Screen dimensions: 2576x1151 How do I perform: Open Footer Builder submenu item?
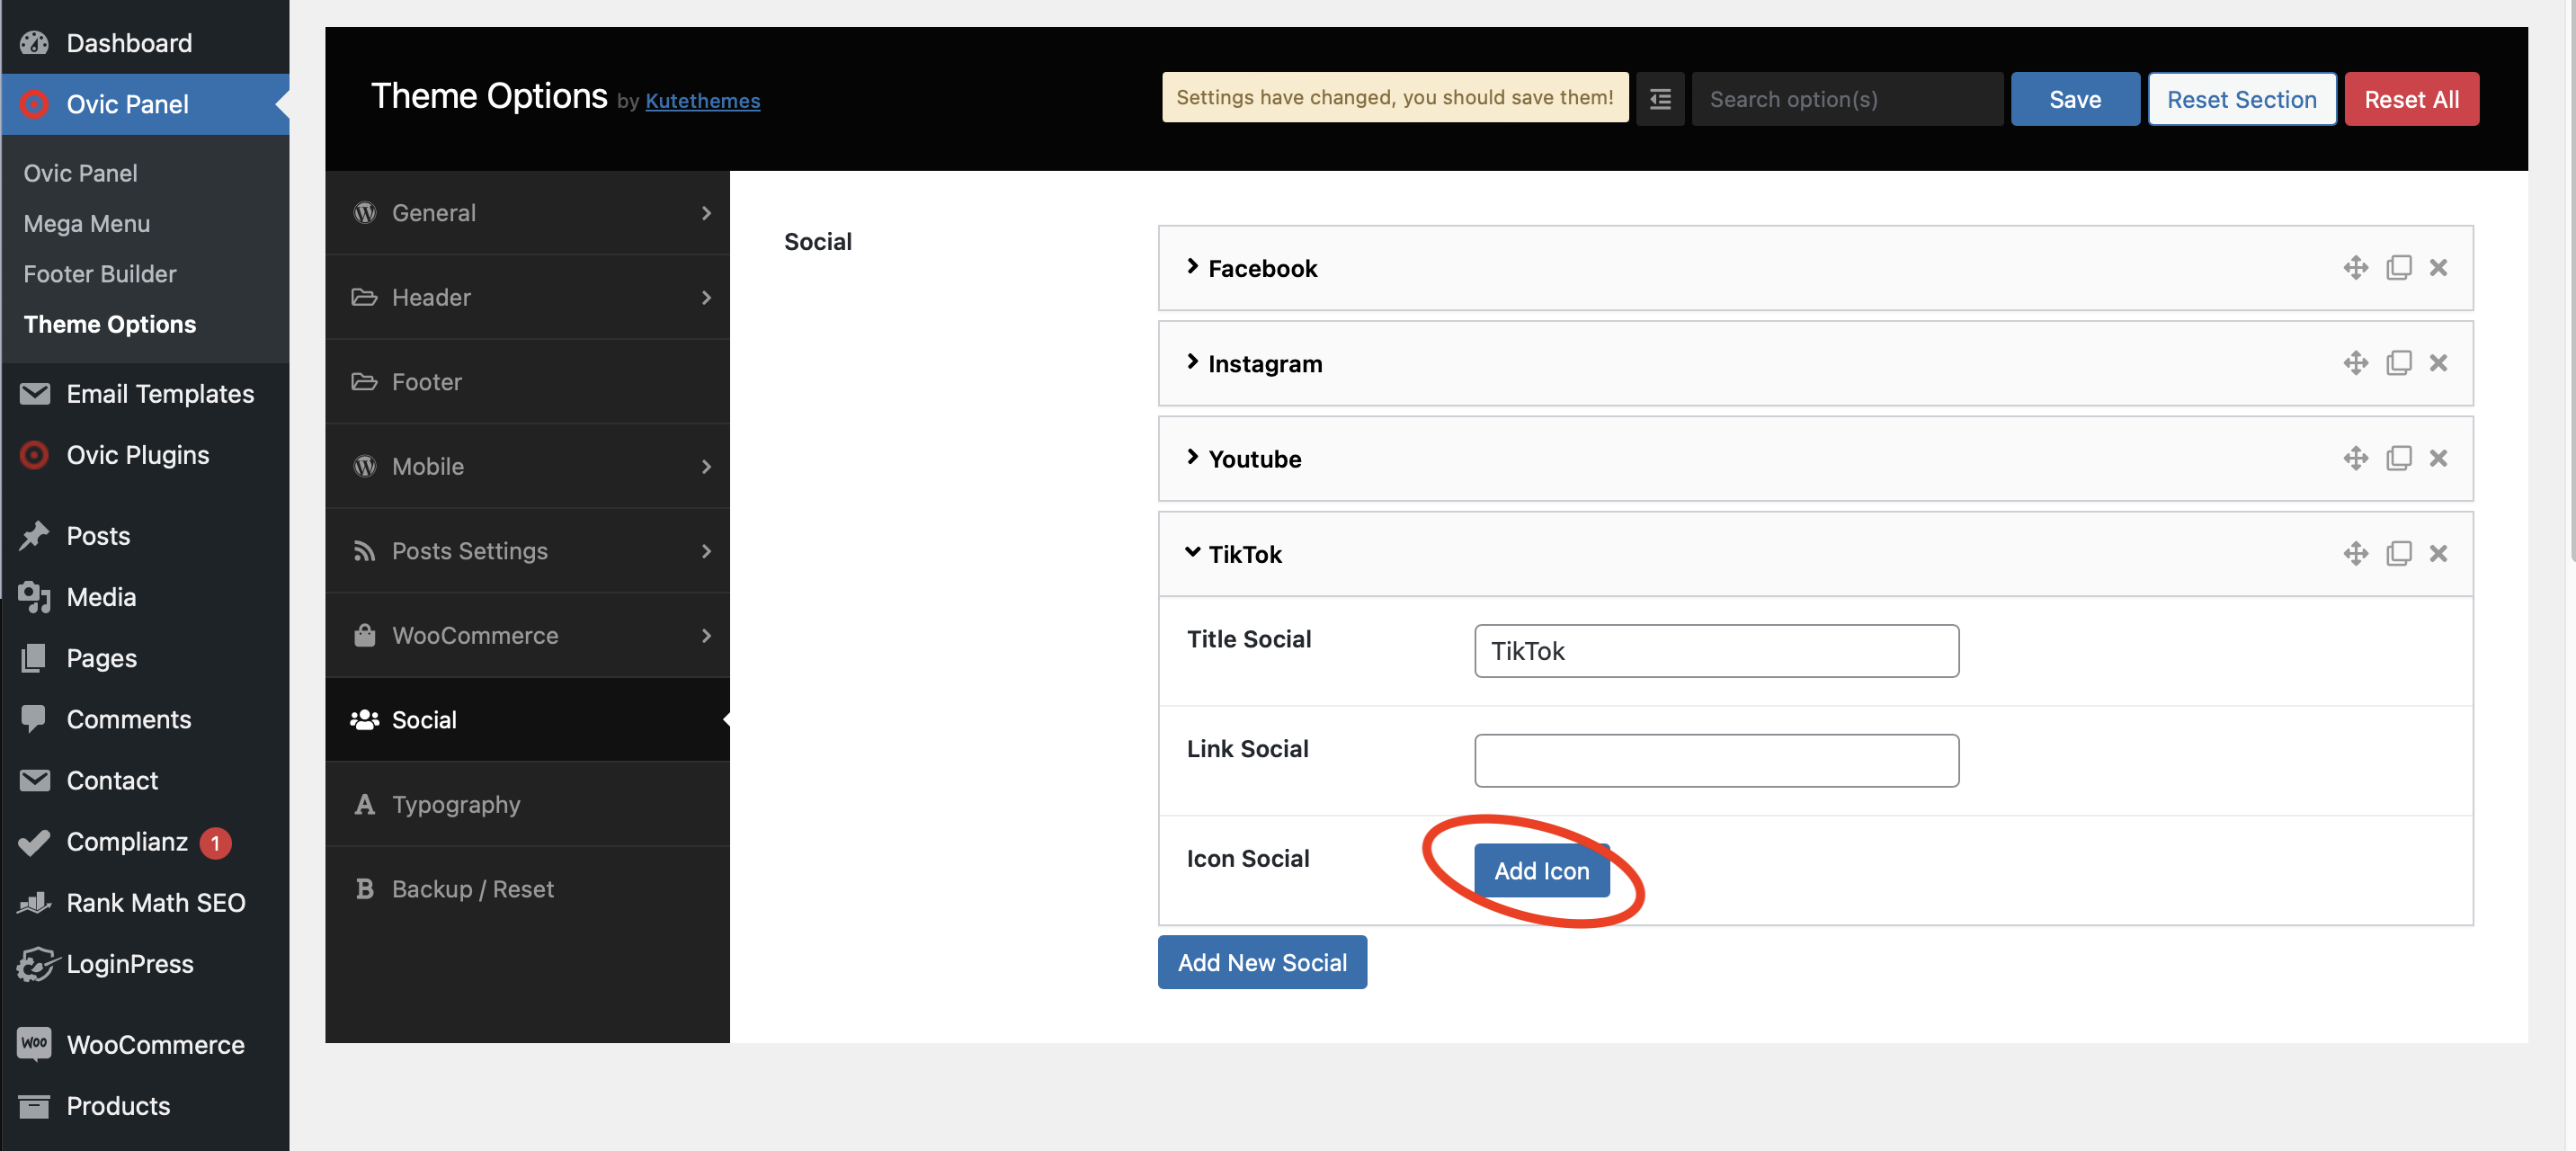(100, 273)
